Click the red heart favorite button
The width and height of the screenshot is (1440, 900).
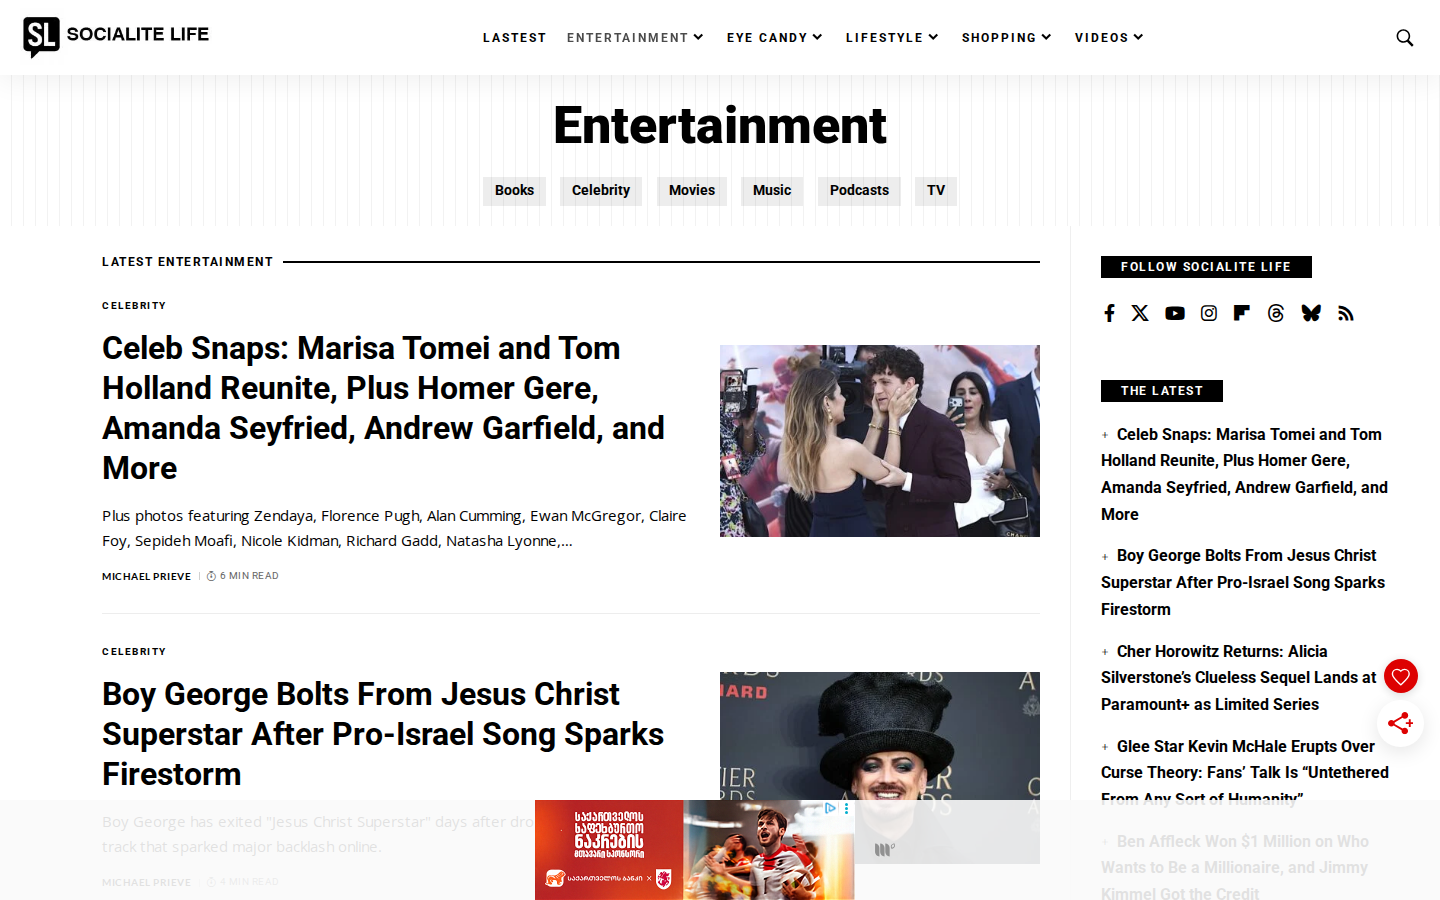[x=1401, y=677]
